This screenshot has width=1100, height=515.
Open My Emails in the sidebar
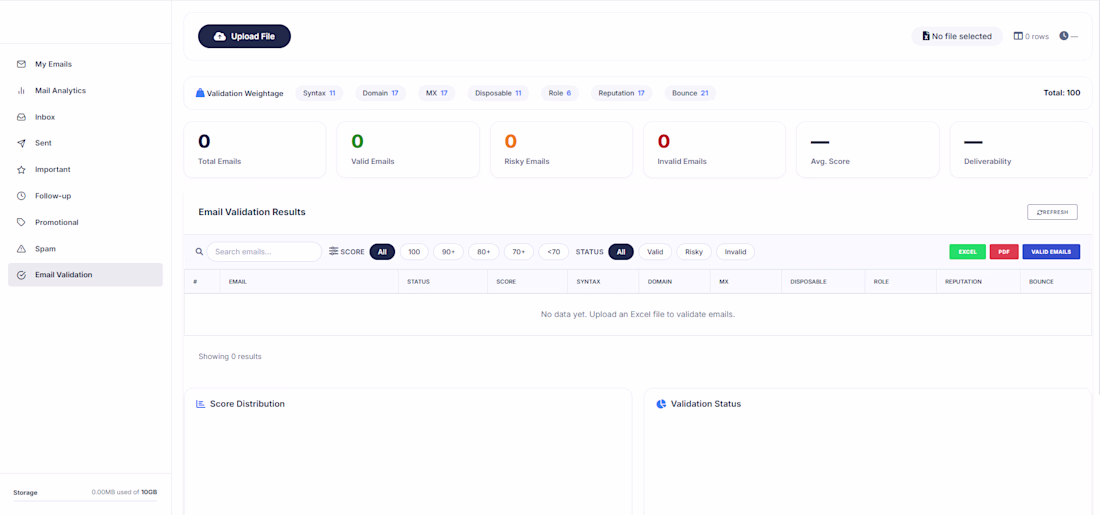(86, 65)
